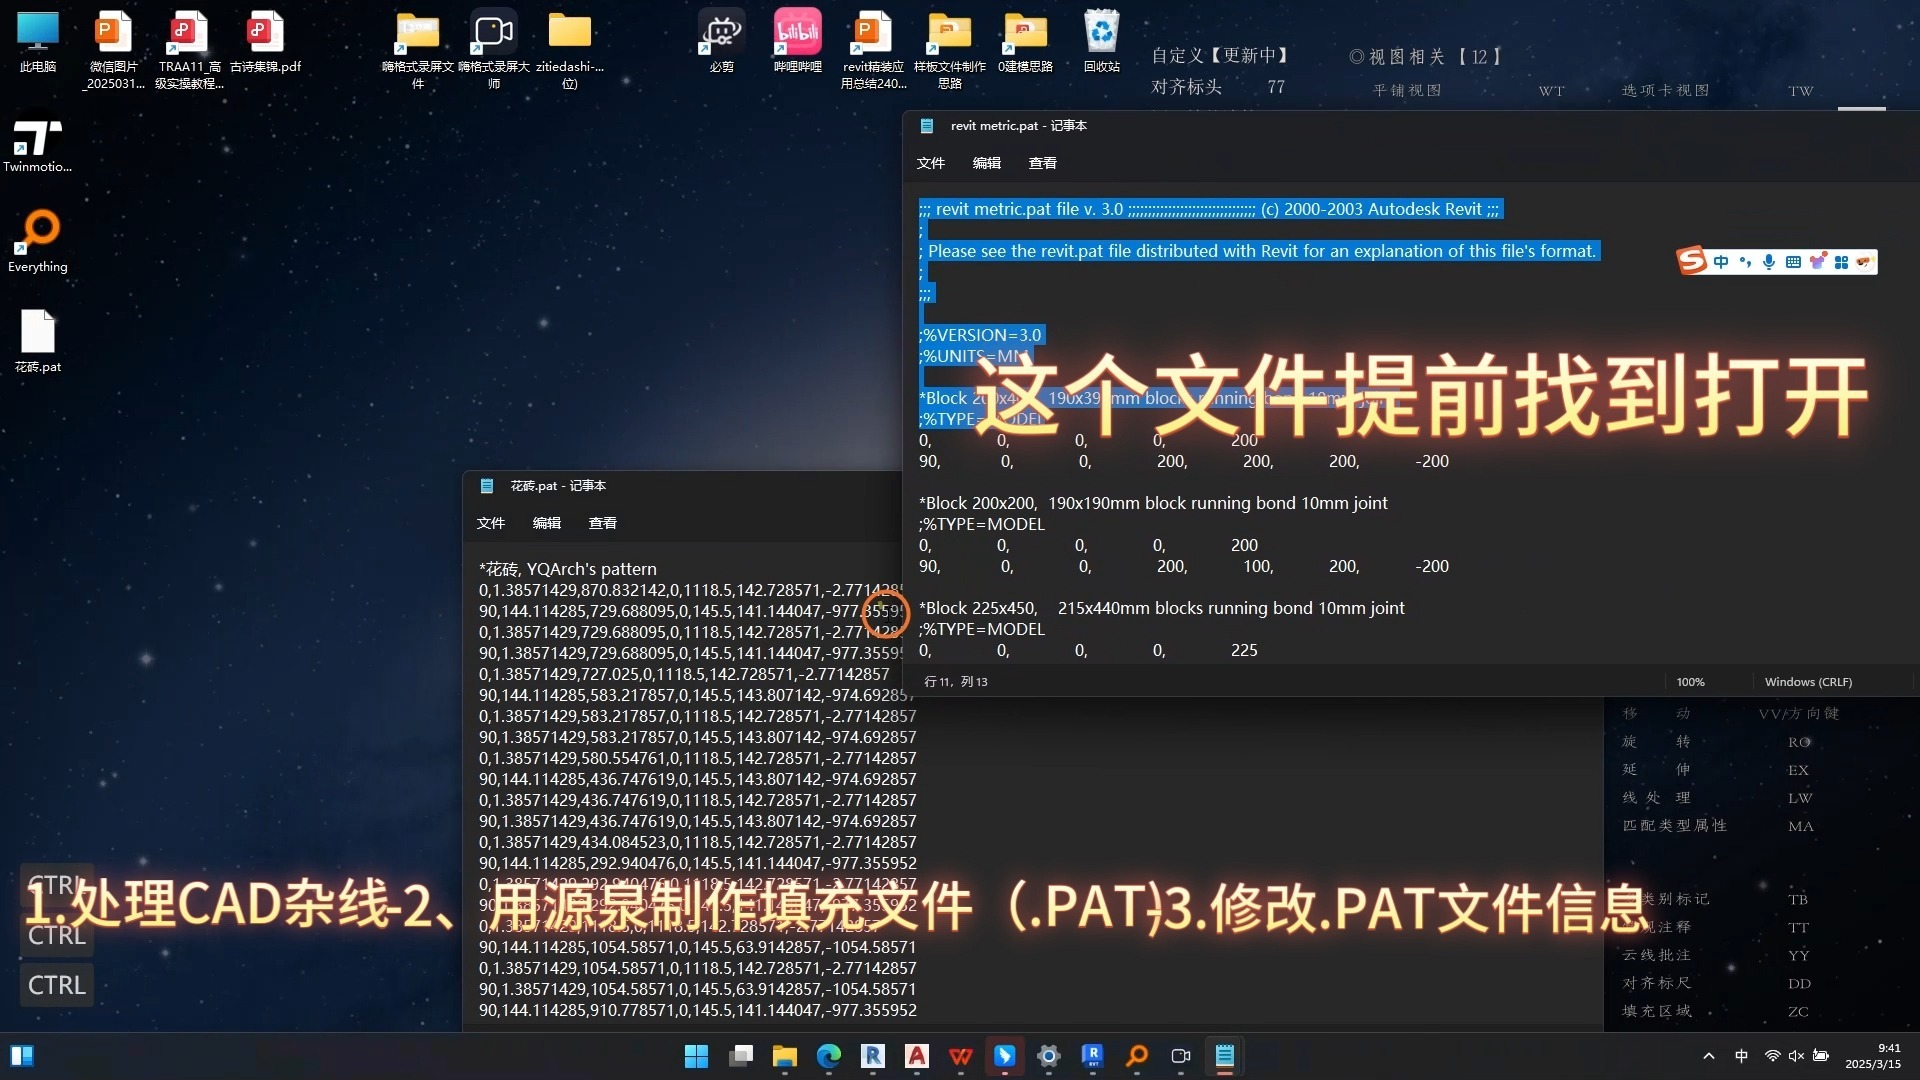Open the 查看 menu in revit metric.pat notepad
Screen dimensions: 1920x1080
click(x=1042, y=162)
